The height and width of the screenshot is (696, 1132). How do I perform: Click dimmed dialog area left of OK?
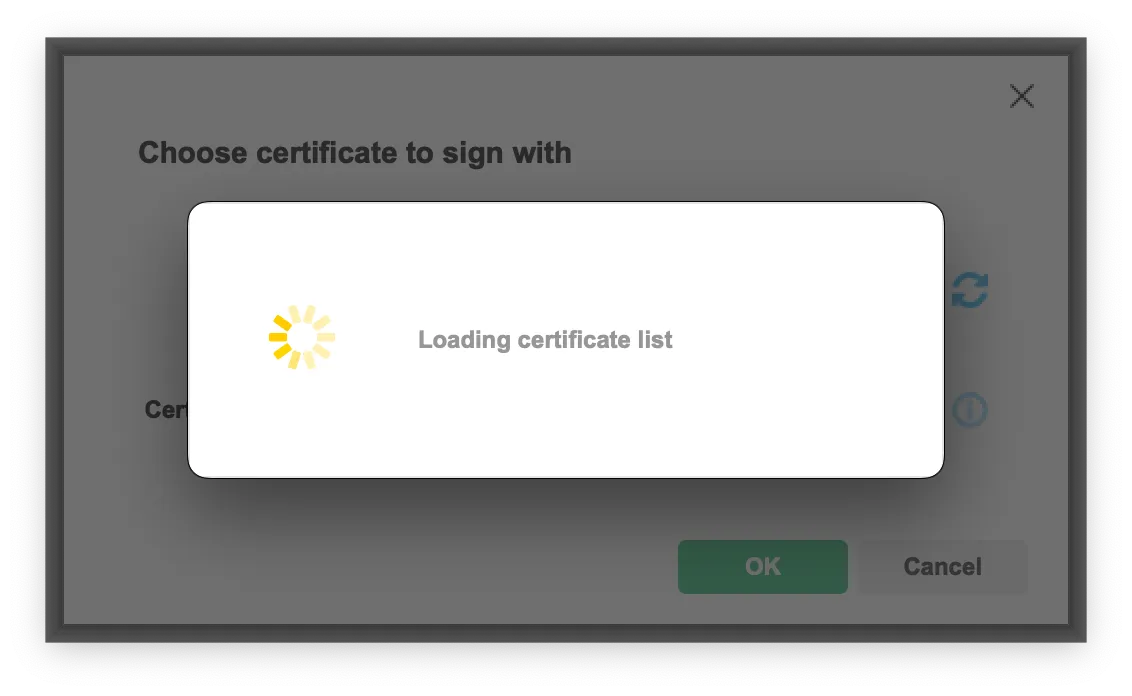pyautogui.click(x=404, y=567)
